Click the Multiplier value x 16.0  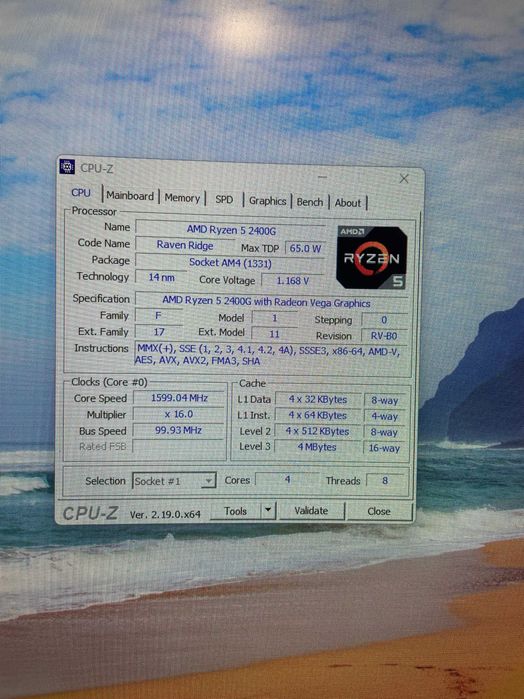click(179, 414)
